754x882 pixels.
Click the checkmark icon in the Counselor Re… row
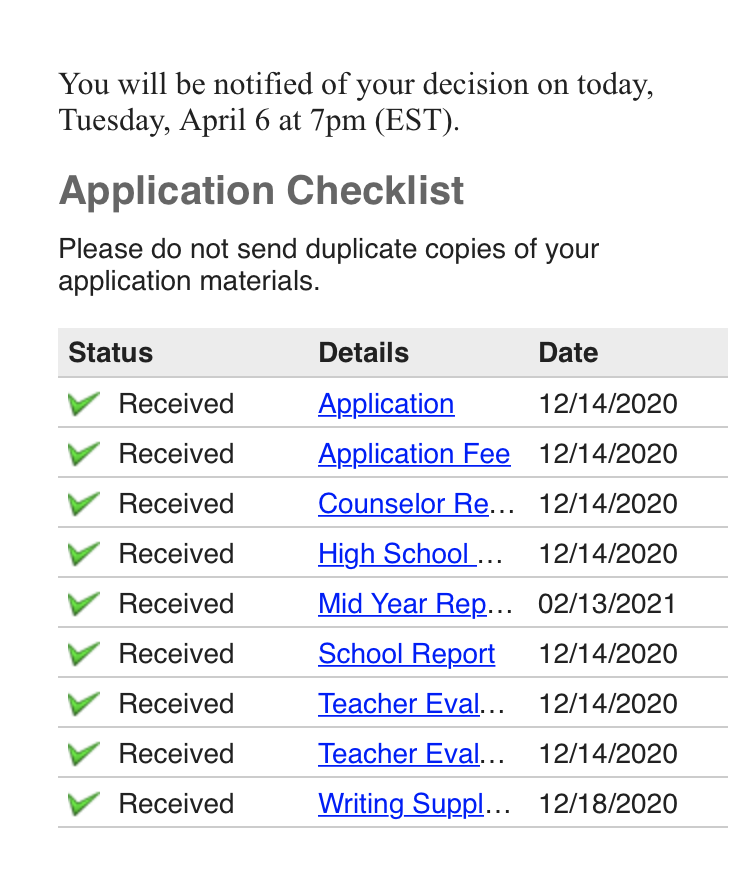pos(84,504)
